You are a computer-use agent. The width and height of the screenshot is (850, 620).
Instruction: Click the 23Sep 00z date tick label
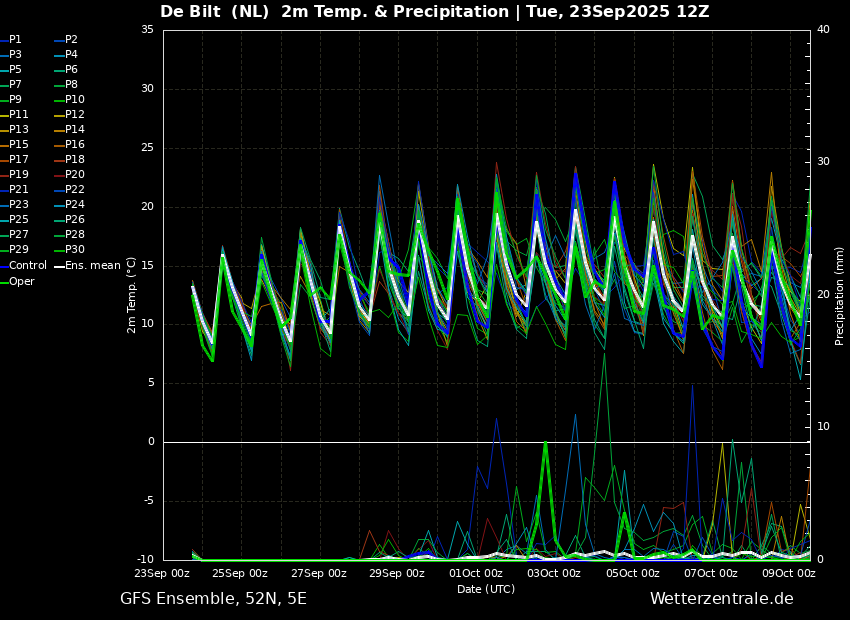(x=163, y=573)
